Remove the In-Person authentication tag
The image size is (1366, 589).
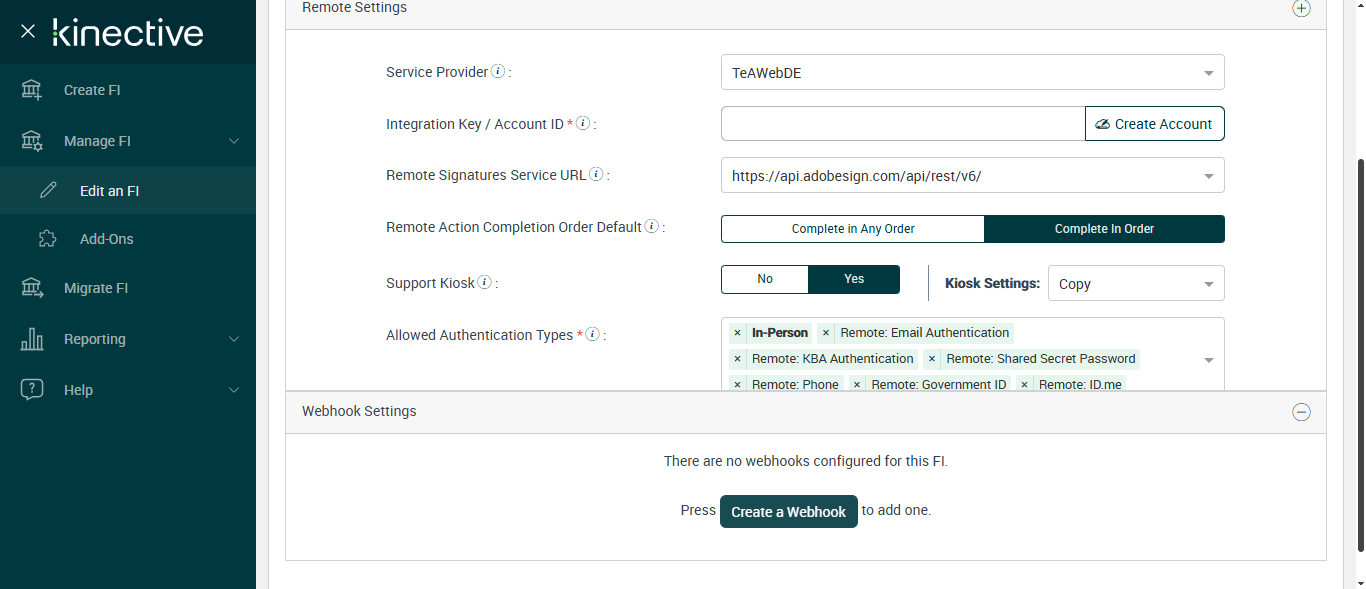[x=737, y=333]
